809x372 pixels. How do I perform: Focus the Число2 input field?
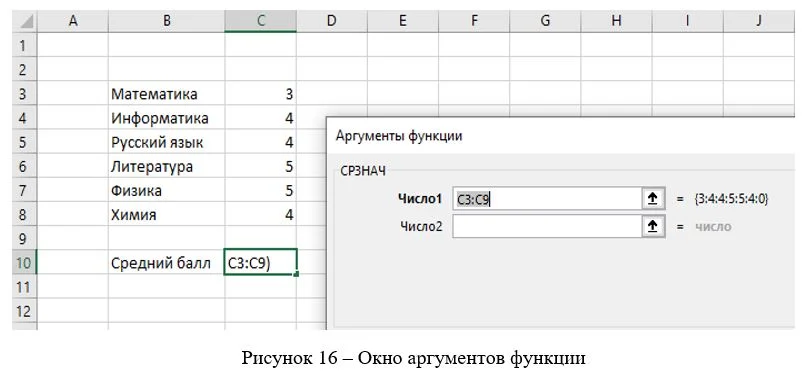tap(547, 226)
